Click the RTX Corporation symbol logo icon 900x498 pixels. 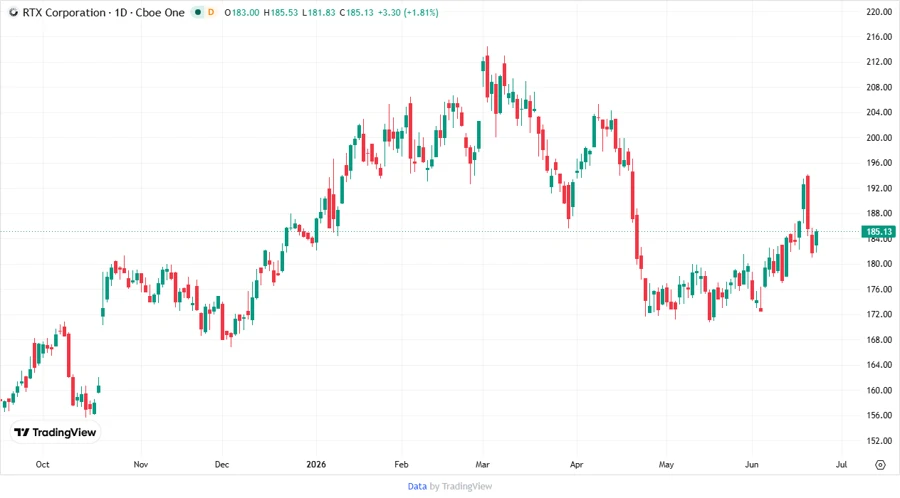coord(13,12)
